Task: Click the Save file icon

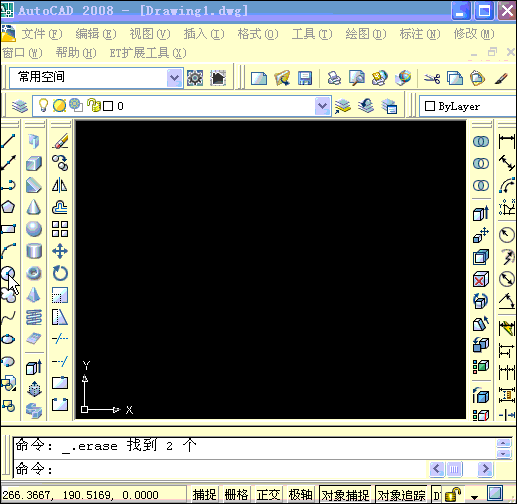Action: point(305,78)
